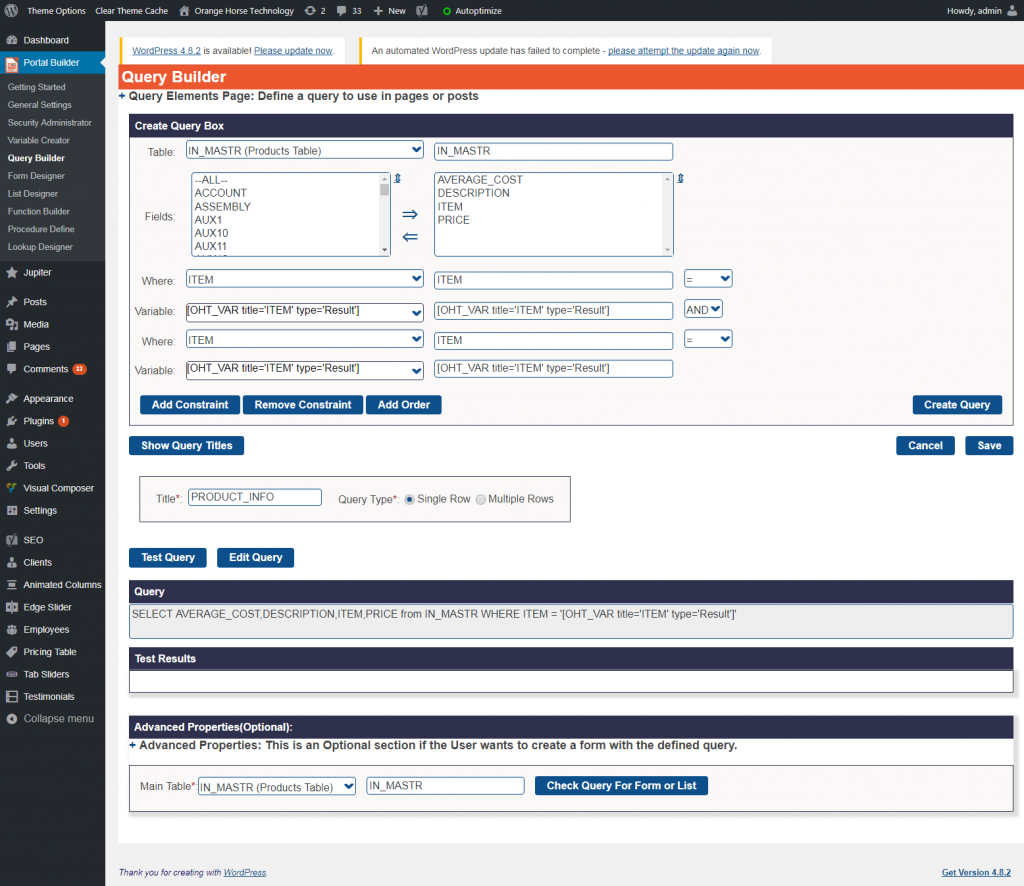Click the Query SQL text area
The height and width of the screenshot is (886, 1024).
point(571,621)
